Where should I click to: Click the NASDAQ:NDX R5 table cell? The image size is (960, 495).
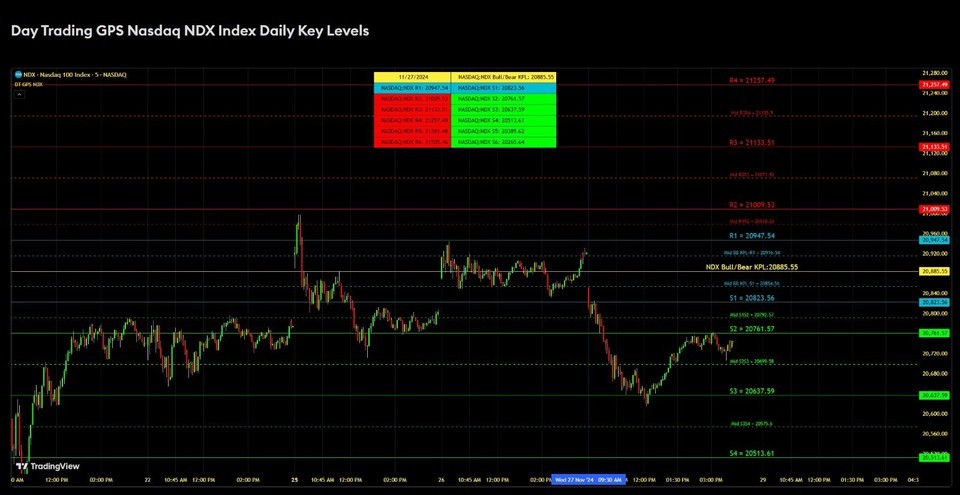[412, 131]
